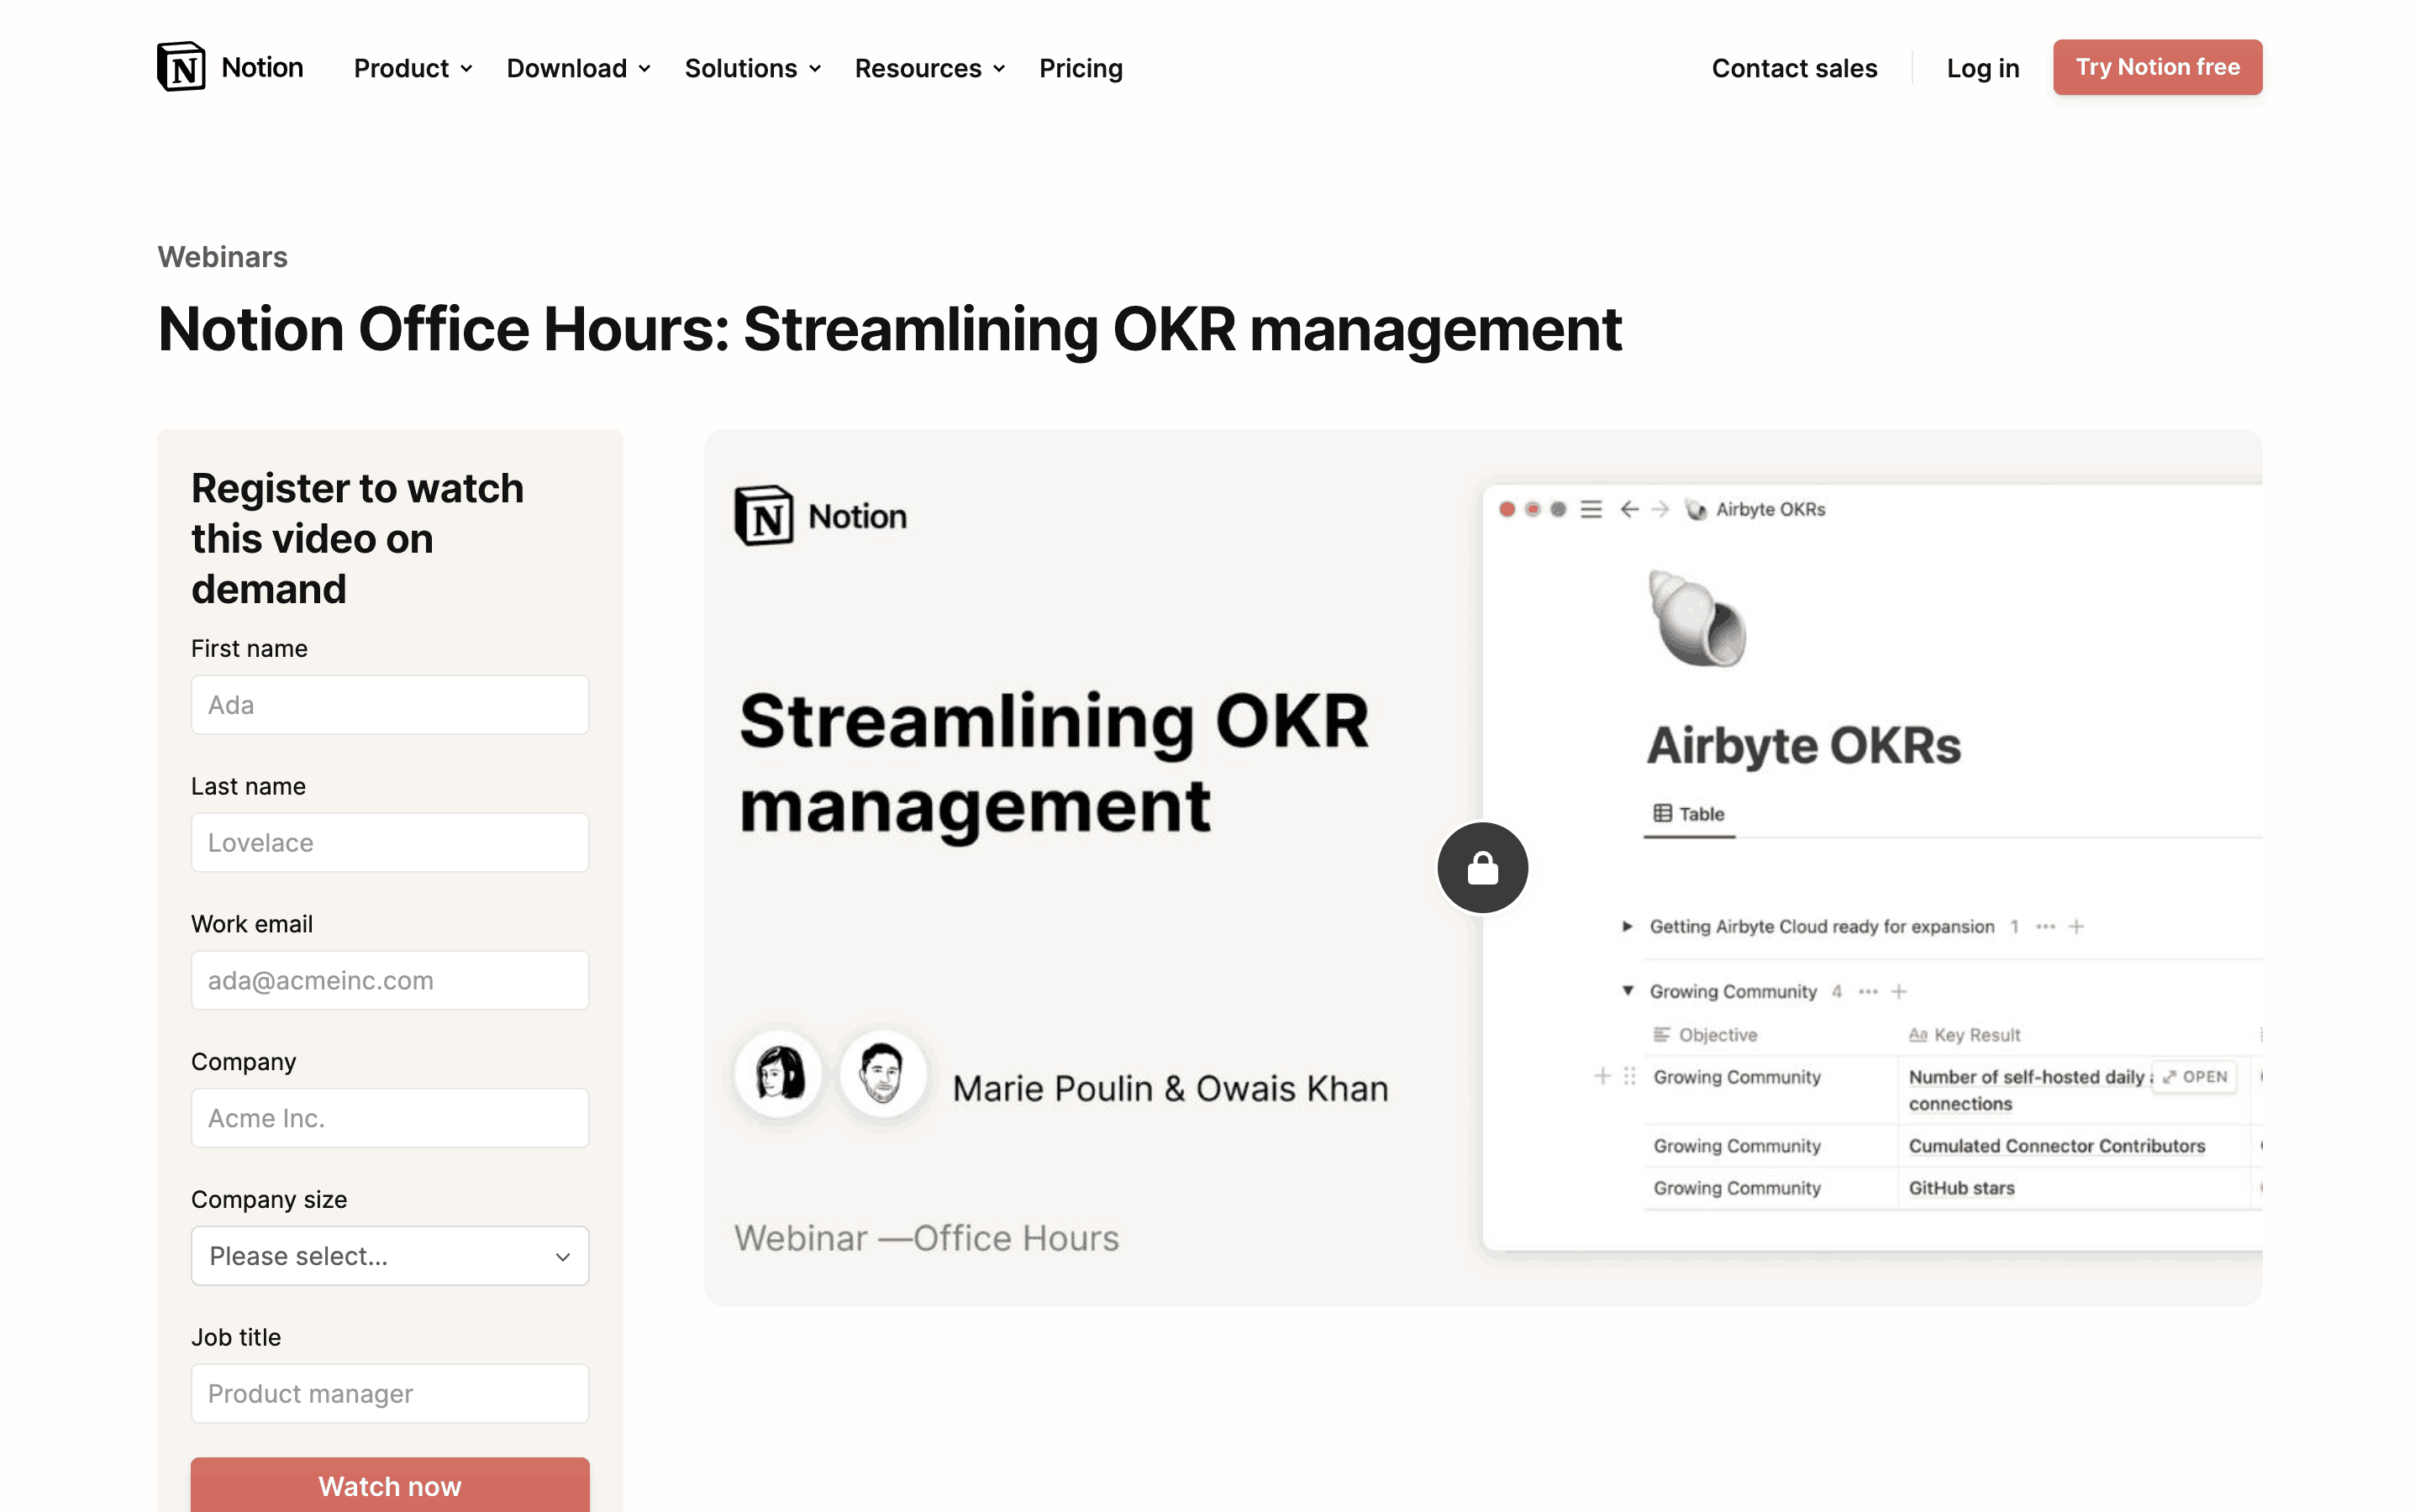
Task: Expand the Getting Airbyte Cloud ready group
Action: pos(1627,926)
